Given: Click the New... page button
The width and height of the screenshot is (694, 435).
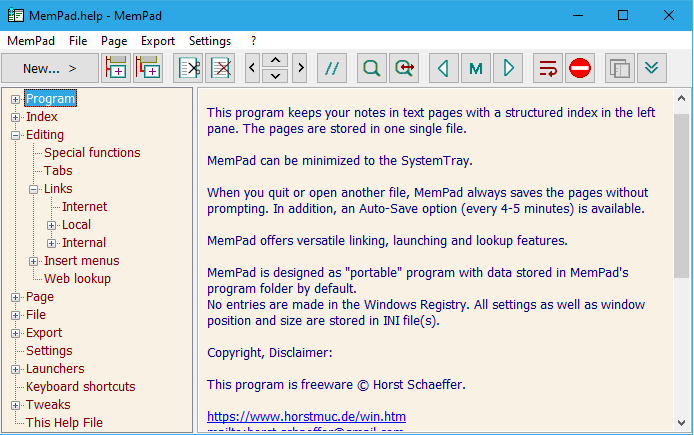Looking at the screenshot, I should tap(50, 68).
